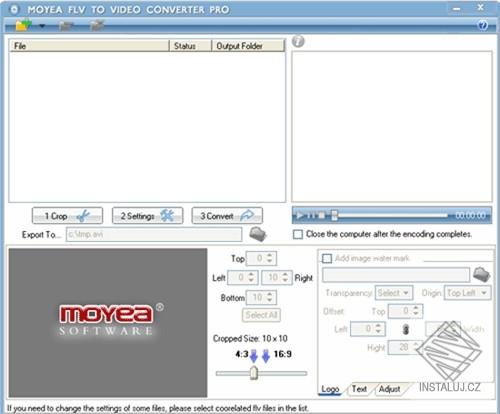Enable close computer after encoding completes
Viewport: 500px width, 414px height.
(297, 234)
